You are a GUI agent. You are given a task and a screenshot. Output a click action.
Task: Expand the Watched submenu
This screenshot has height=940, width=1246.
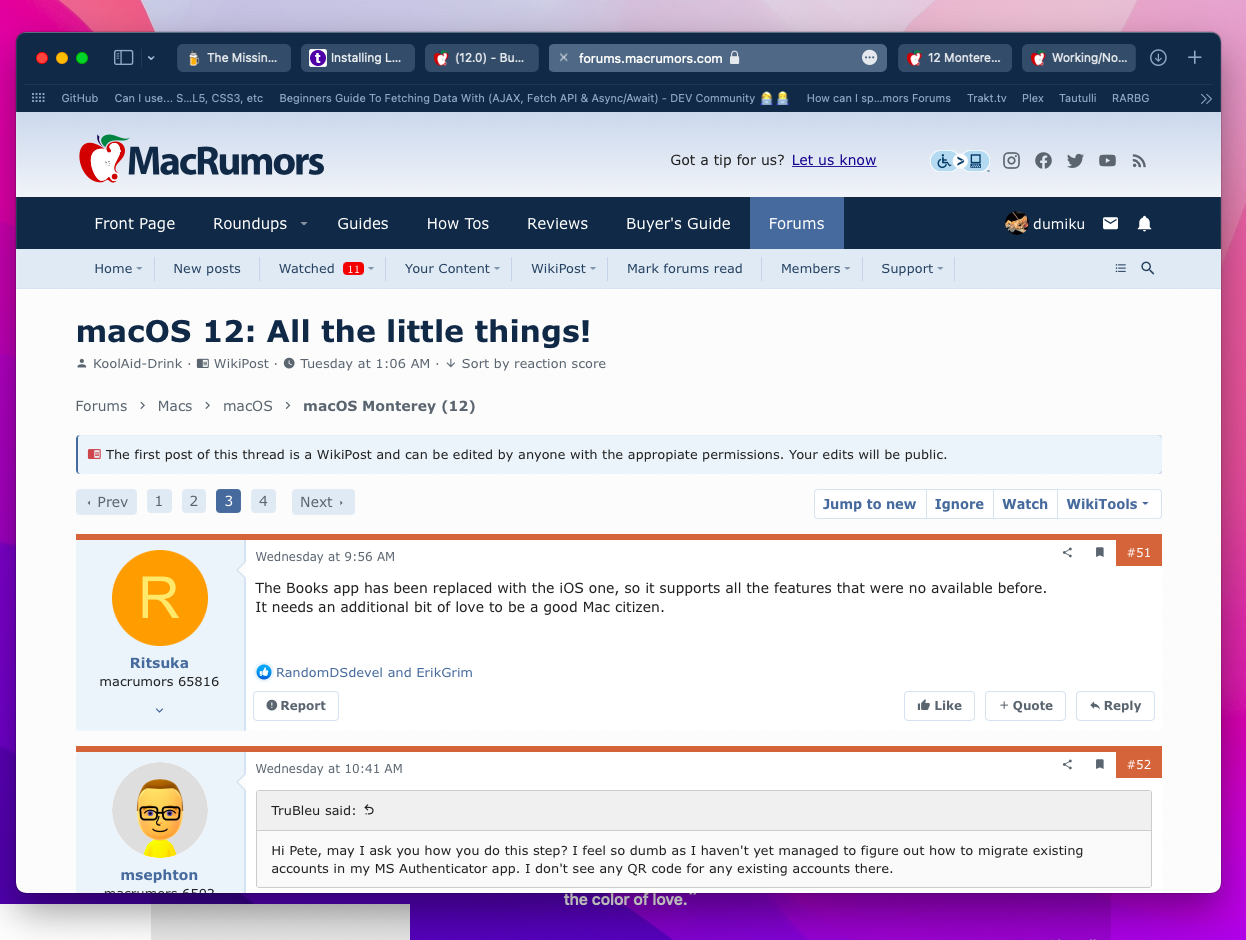pos(371,269)
